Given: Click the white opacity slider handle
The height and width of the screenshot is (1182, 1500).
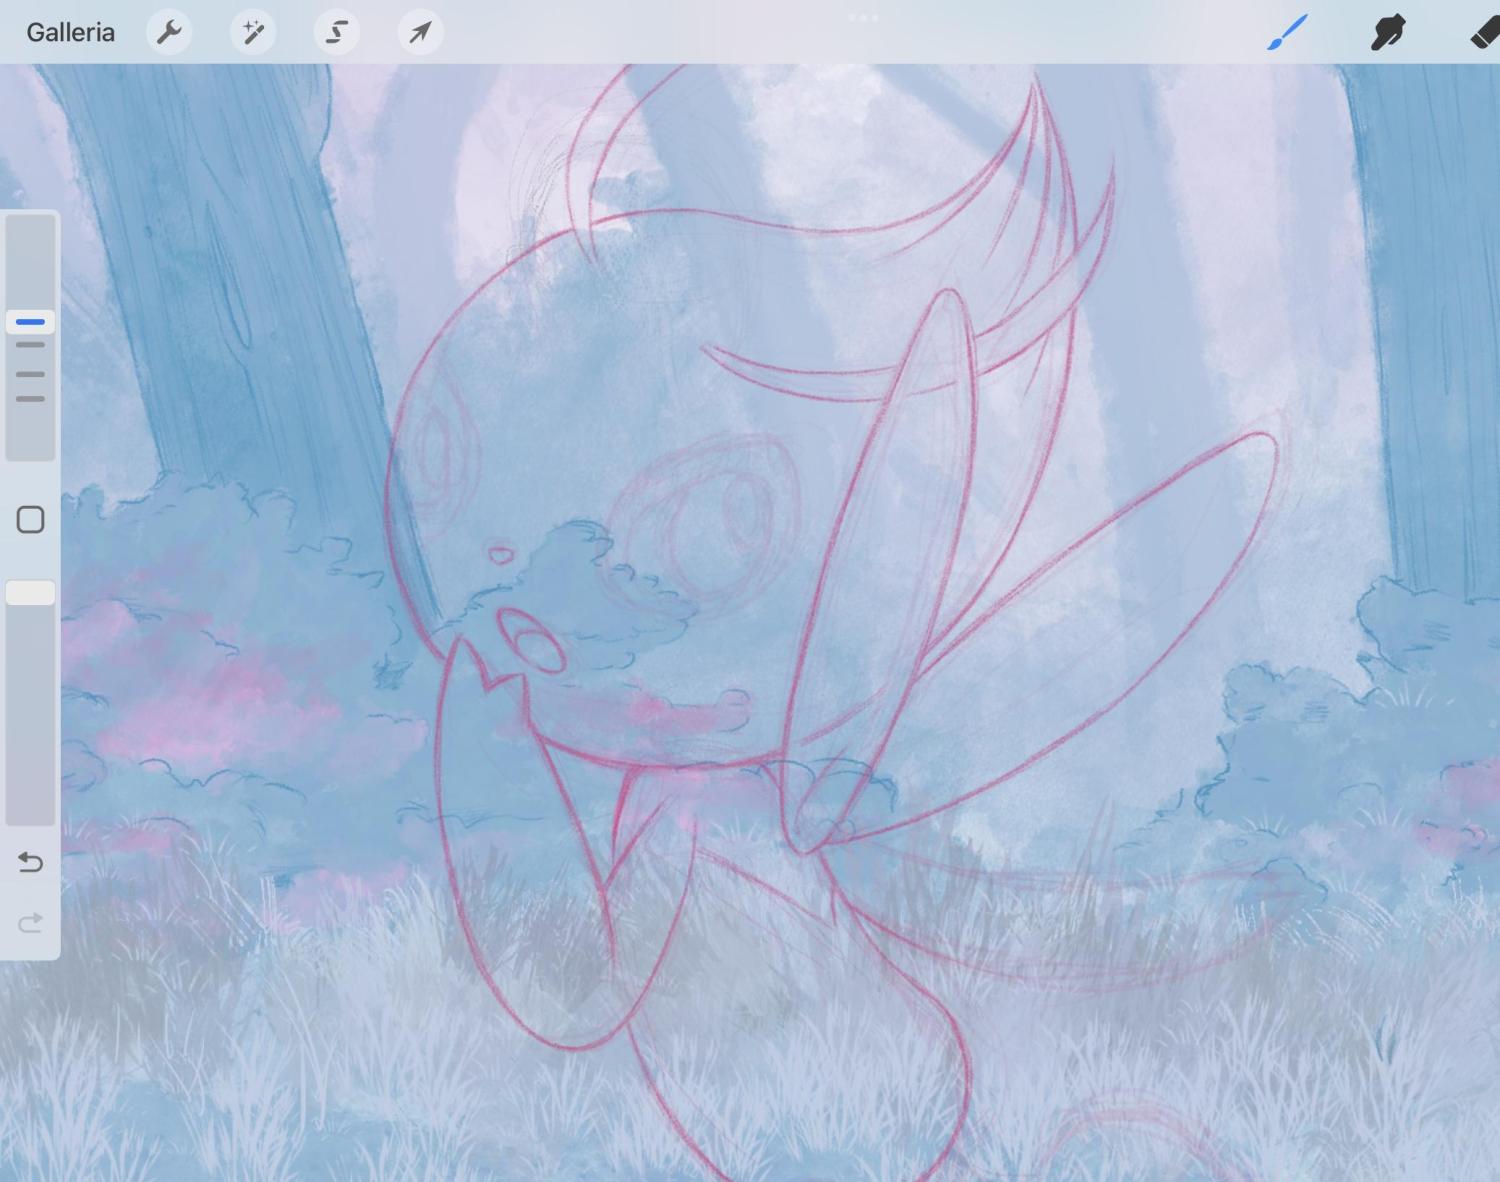Looking at the screenshot, I should [x=30, y=593].
